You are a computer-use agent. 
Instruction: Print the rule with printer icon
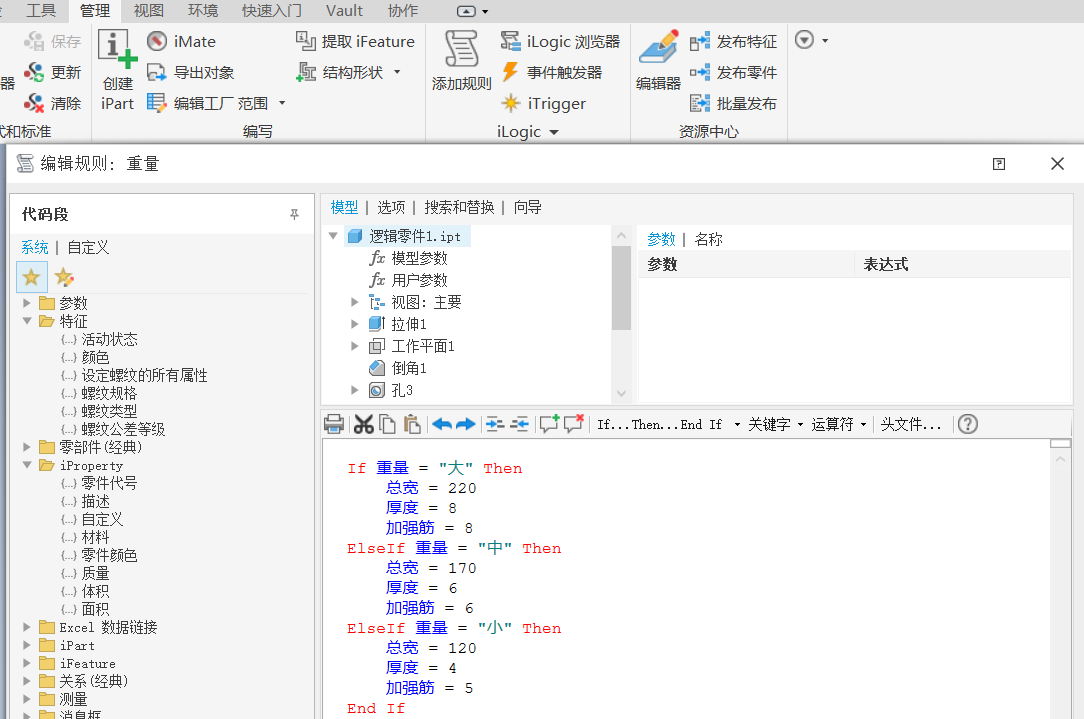click(334, 424)
